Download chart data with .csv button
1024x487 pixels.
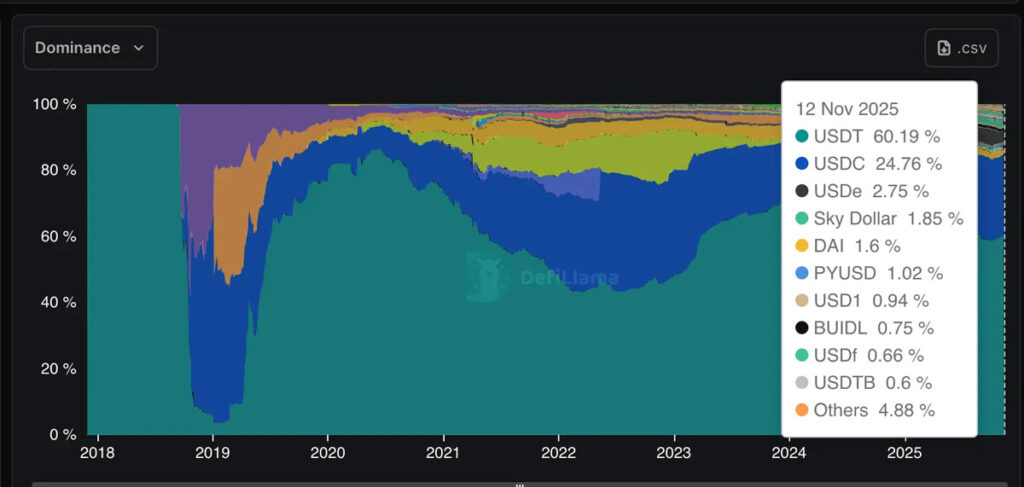click(961, 48)
